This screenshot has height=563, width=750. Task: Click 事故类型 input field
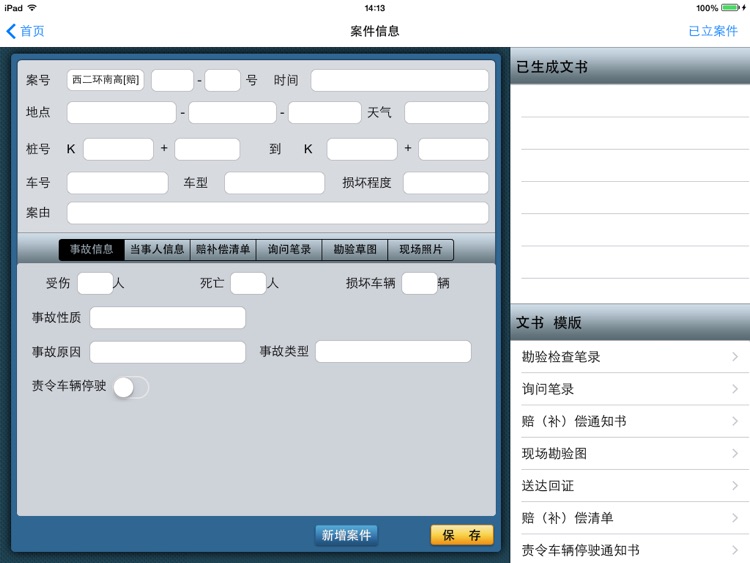coord(393,352)
